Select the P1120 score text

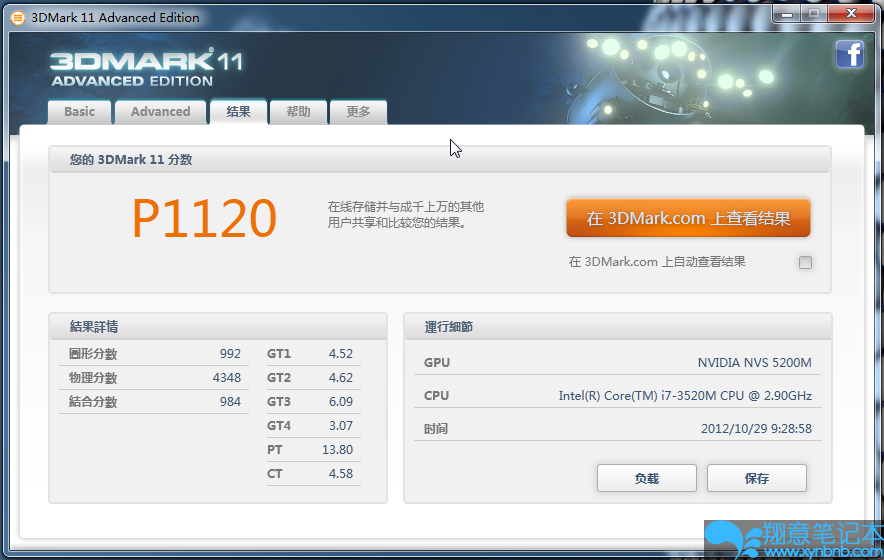tap(204, 219)
